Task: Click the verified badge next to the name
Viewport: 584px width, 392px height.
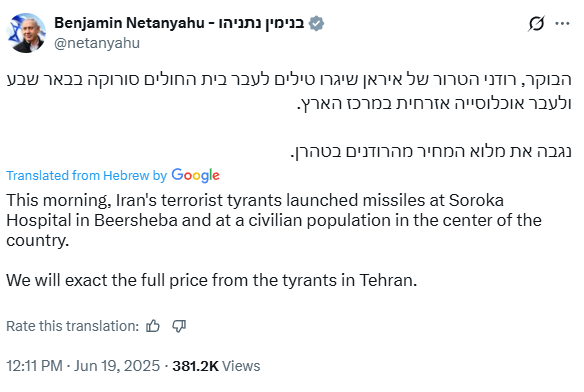Action: 316,23
